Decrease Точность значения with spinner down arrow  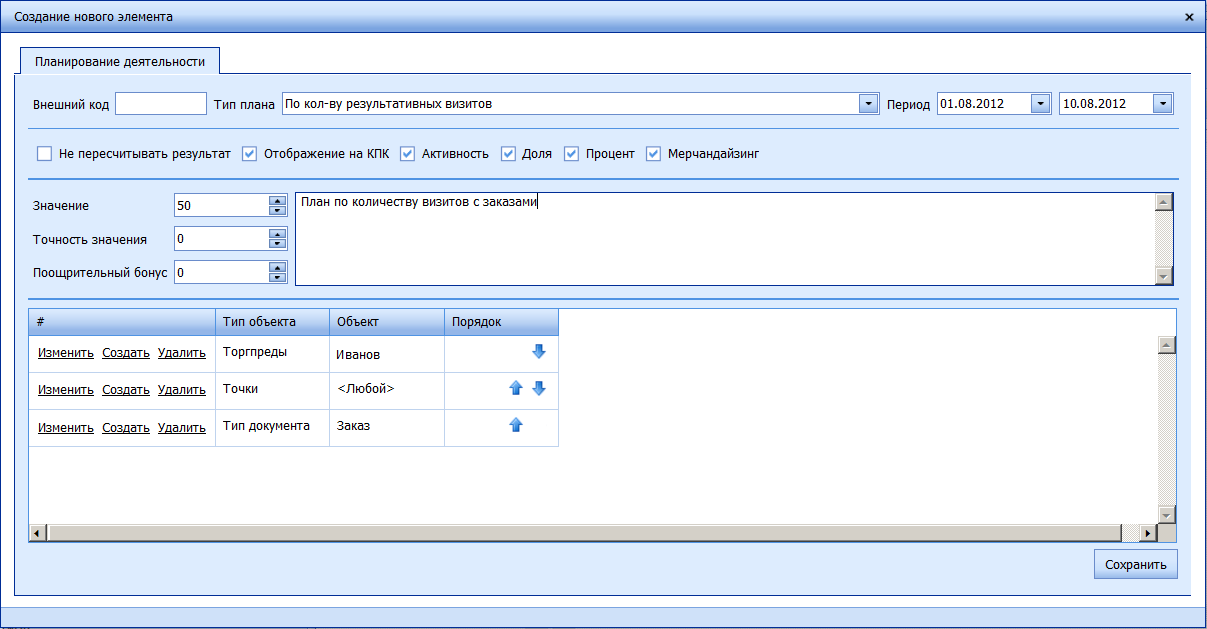coord(278,244)
